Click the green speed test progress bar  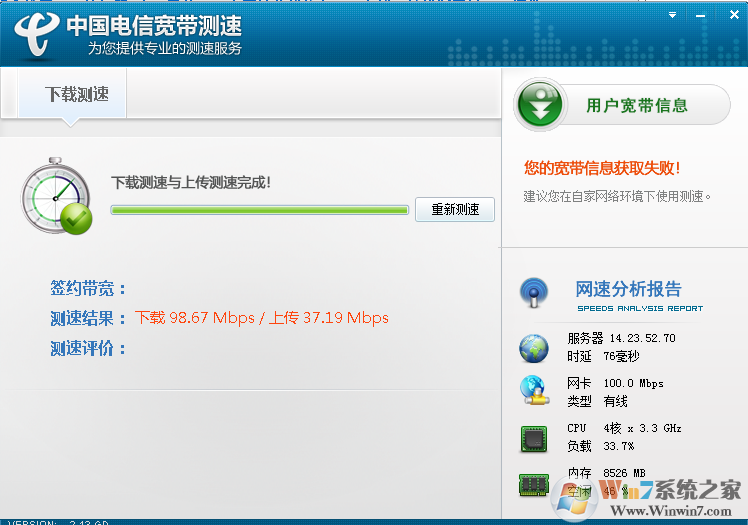(x=260, y=210)
